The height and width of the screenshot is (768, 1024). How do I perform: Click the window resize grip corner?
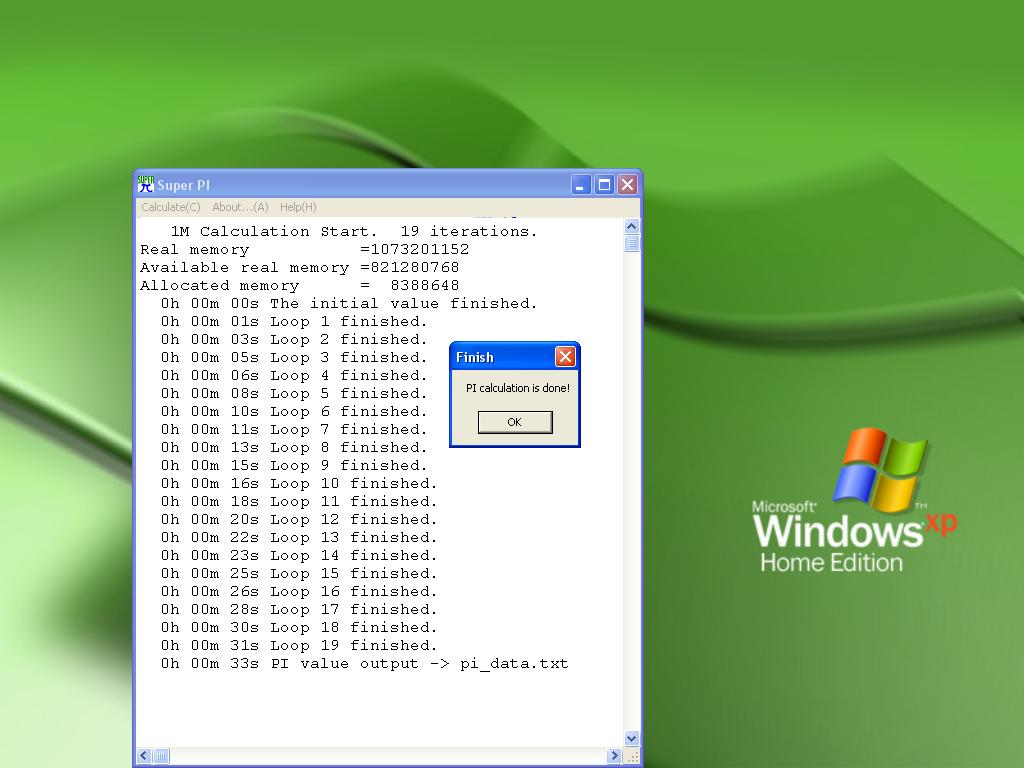click(632, 756)
